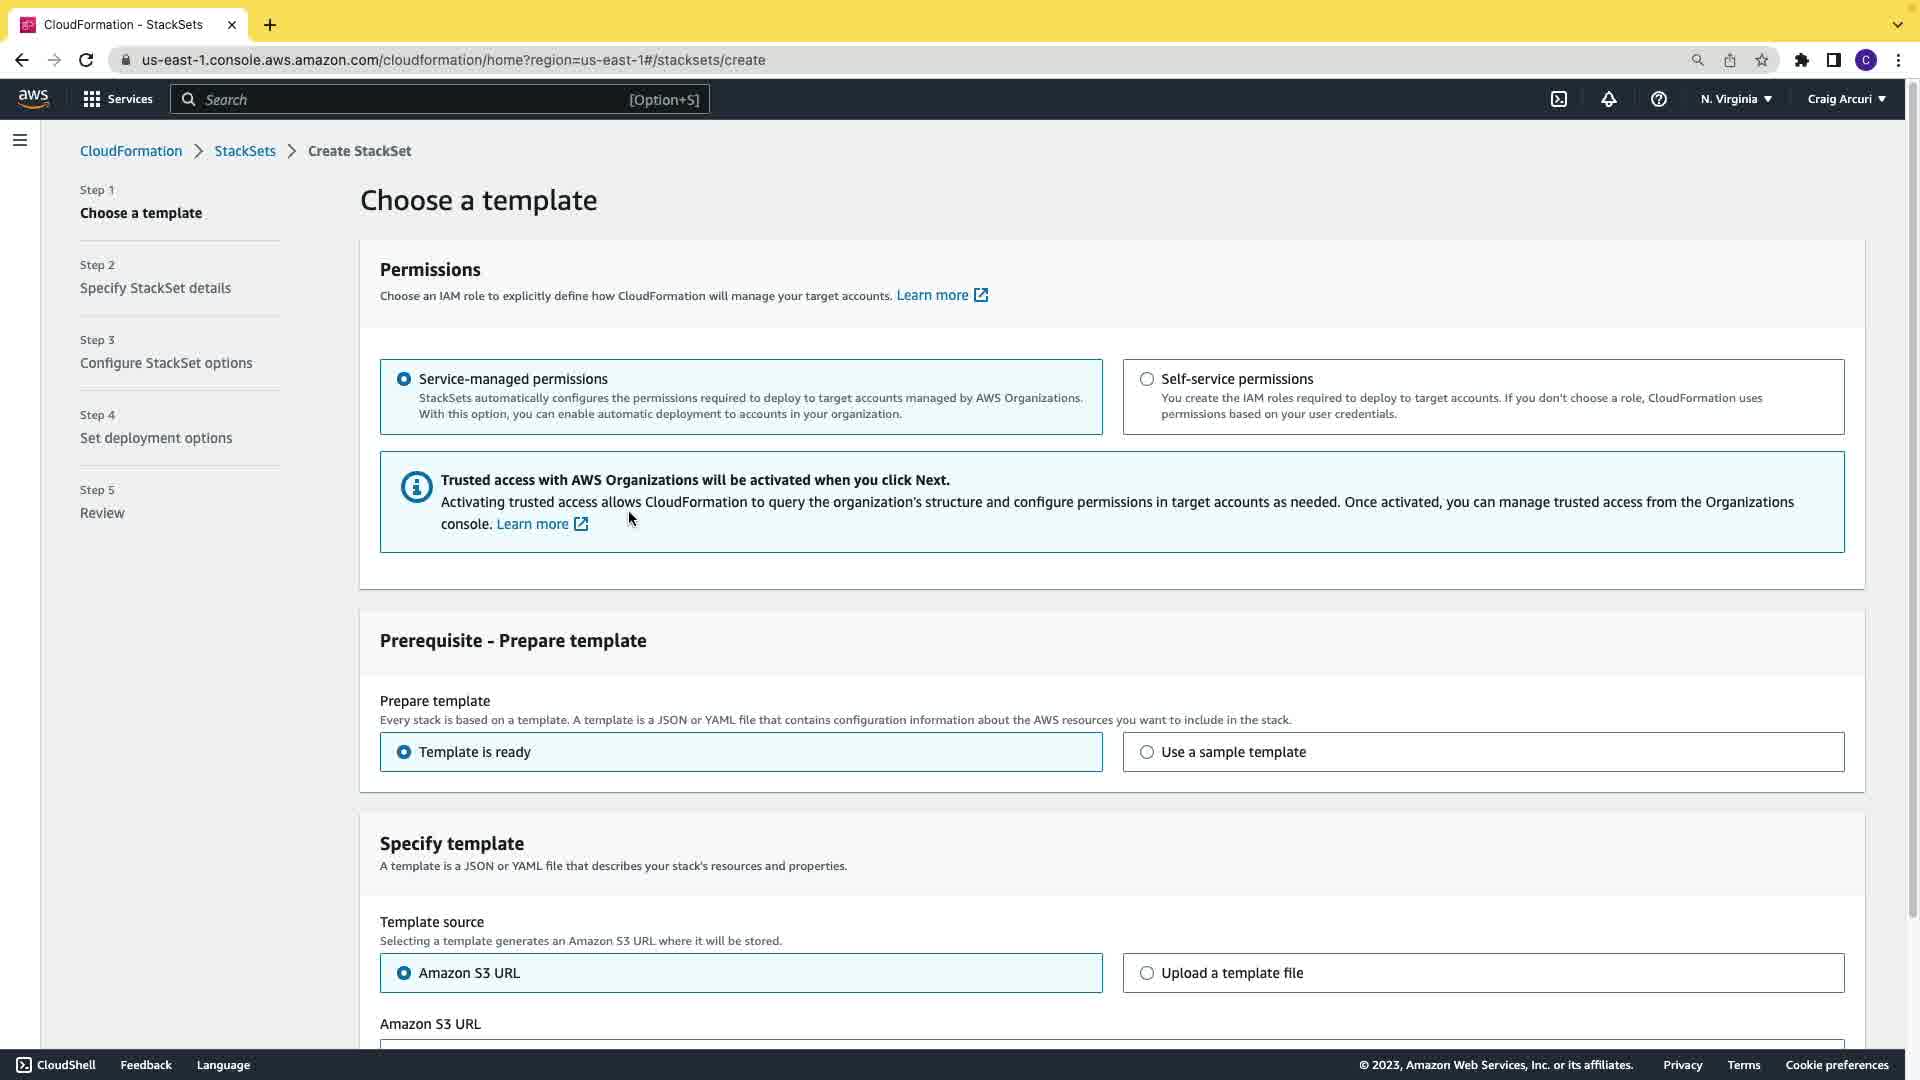The height and width of the screenshot is (1080, 1920).
Task: Select Self-service permissions radio button
Action: pos(1147,379)
